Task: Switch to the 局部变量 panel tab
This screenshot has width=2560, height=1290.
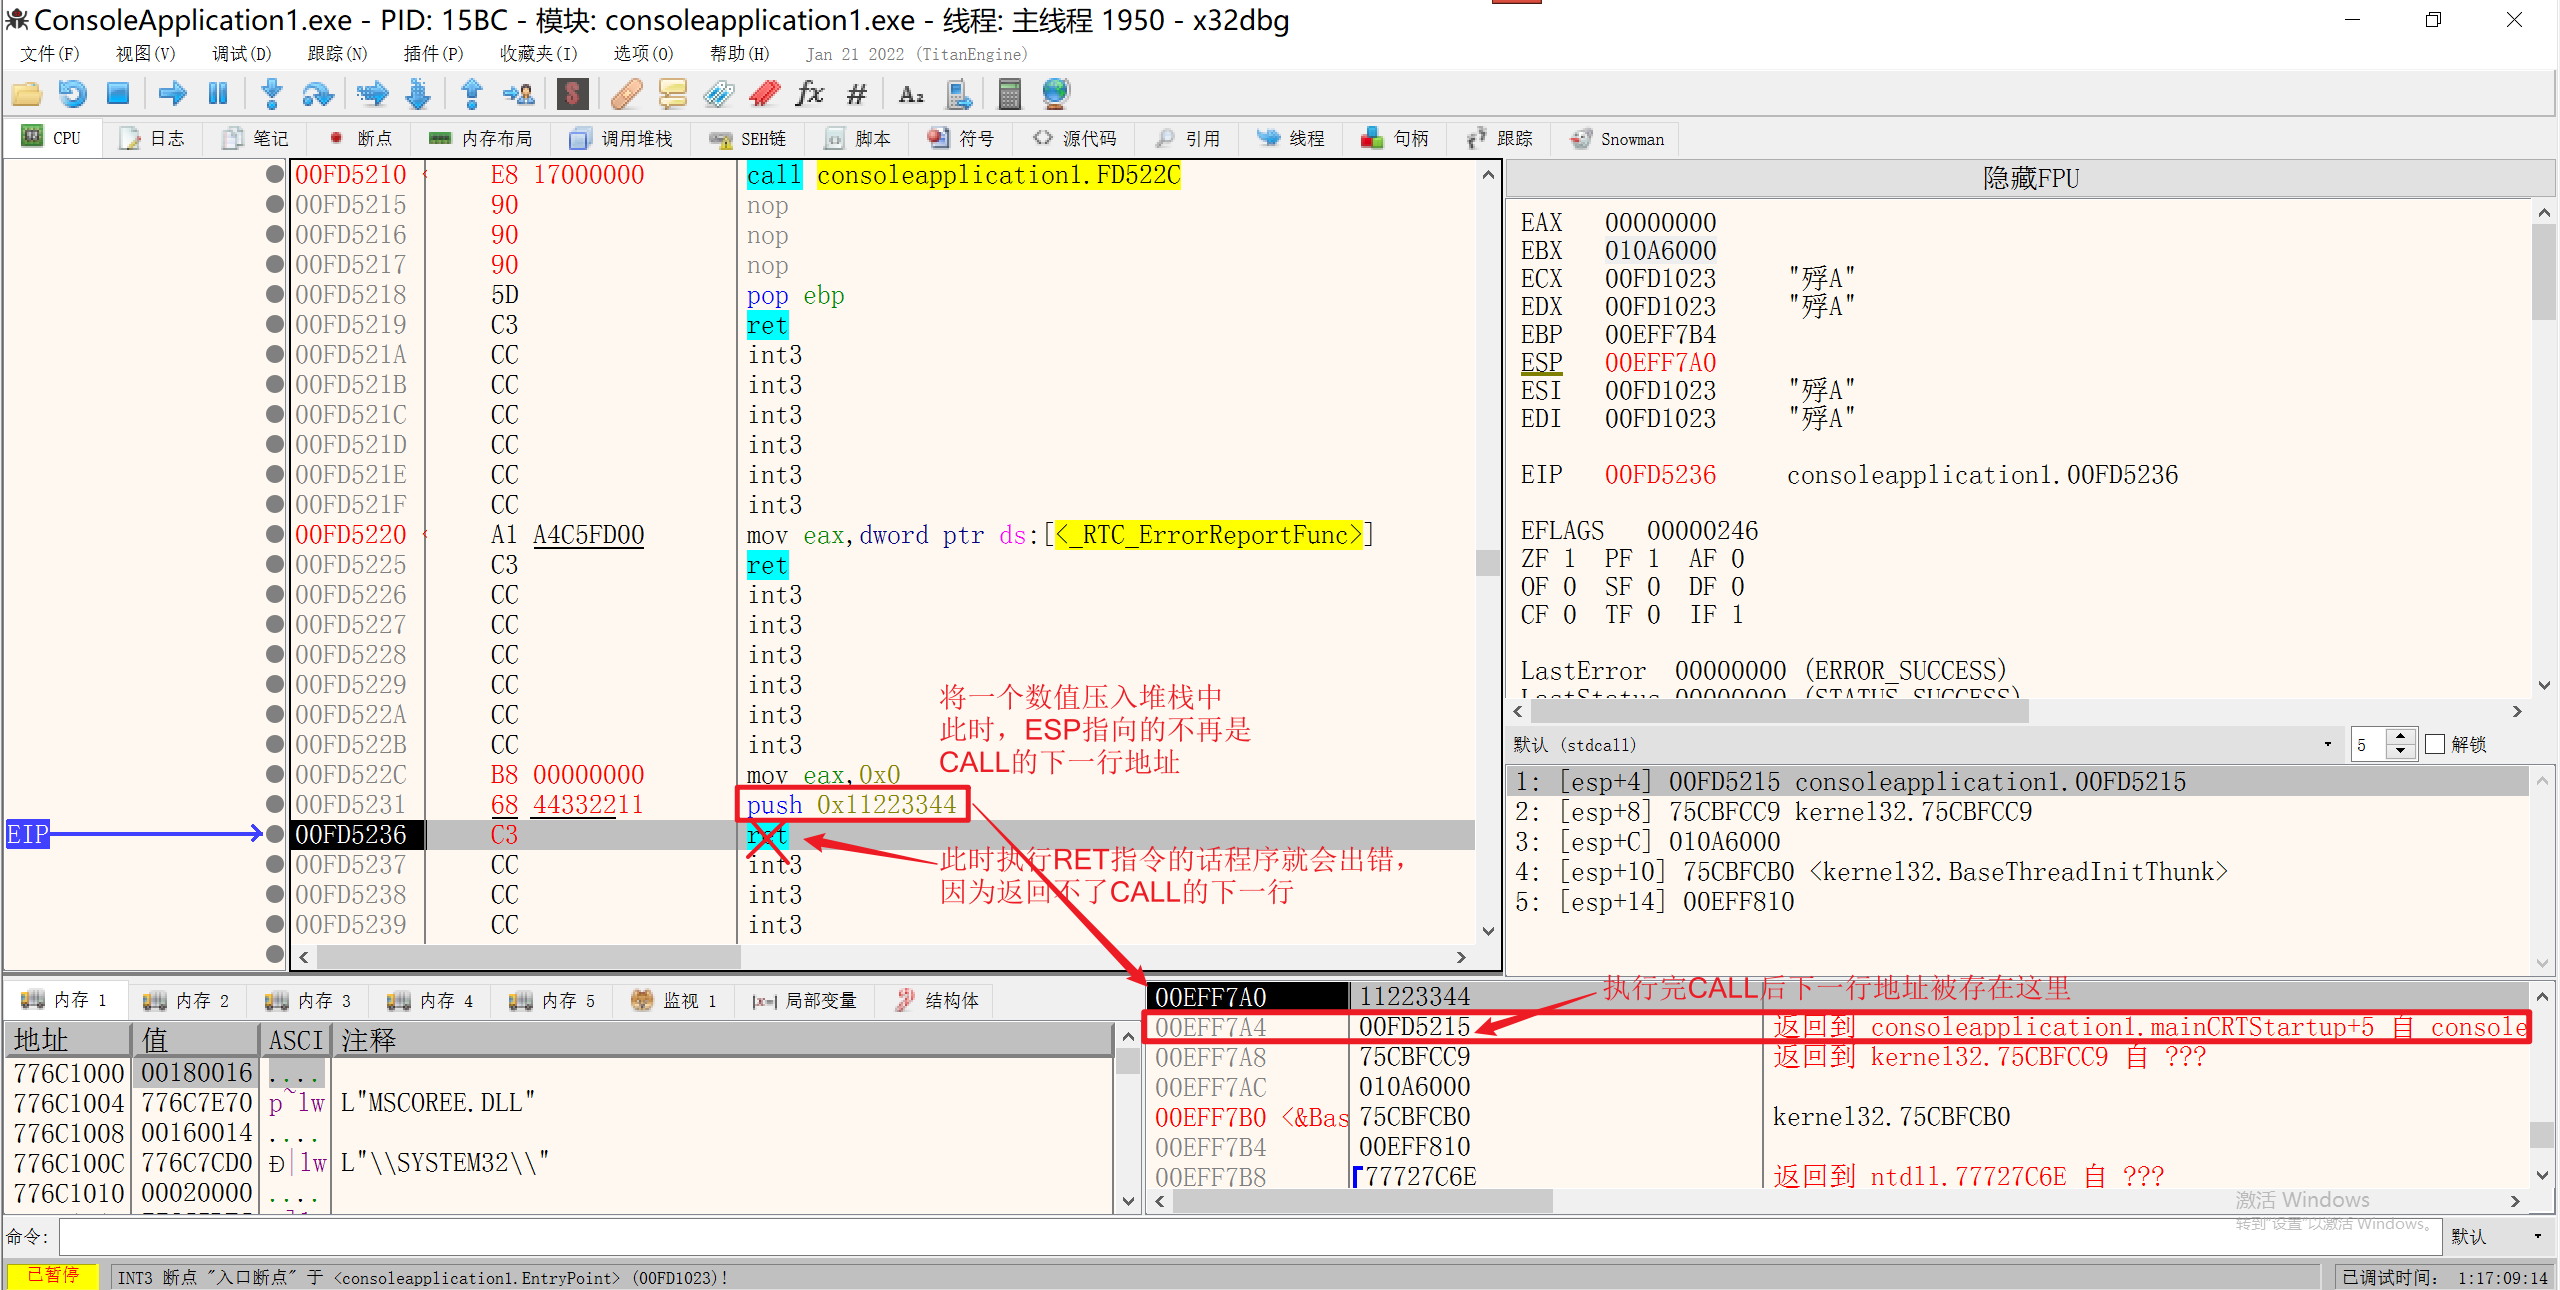Action: (805, 1000)
